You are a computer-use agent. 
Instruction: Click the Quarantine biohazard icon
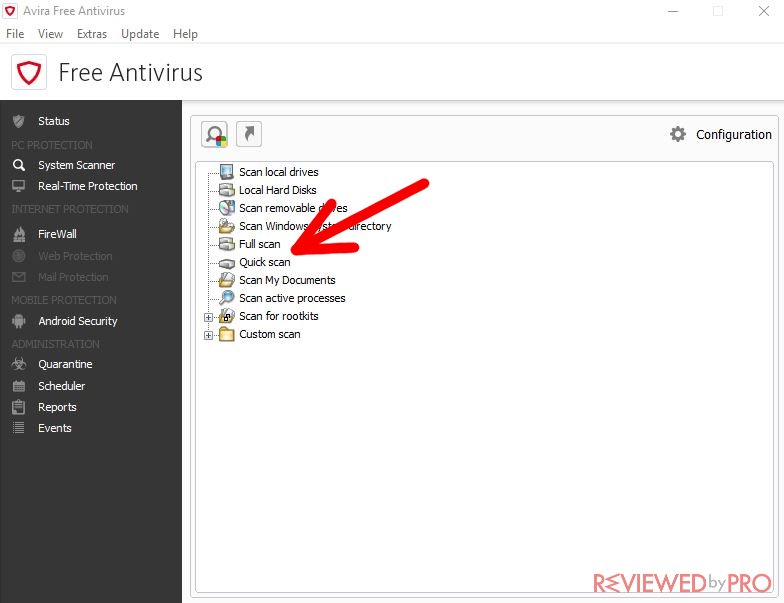click(x=19, y=364)
